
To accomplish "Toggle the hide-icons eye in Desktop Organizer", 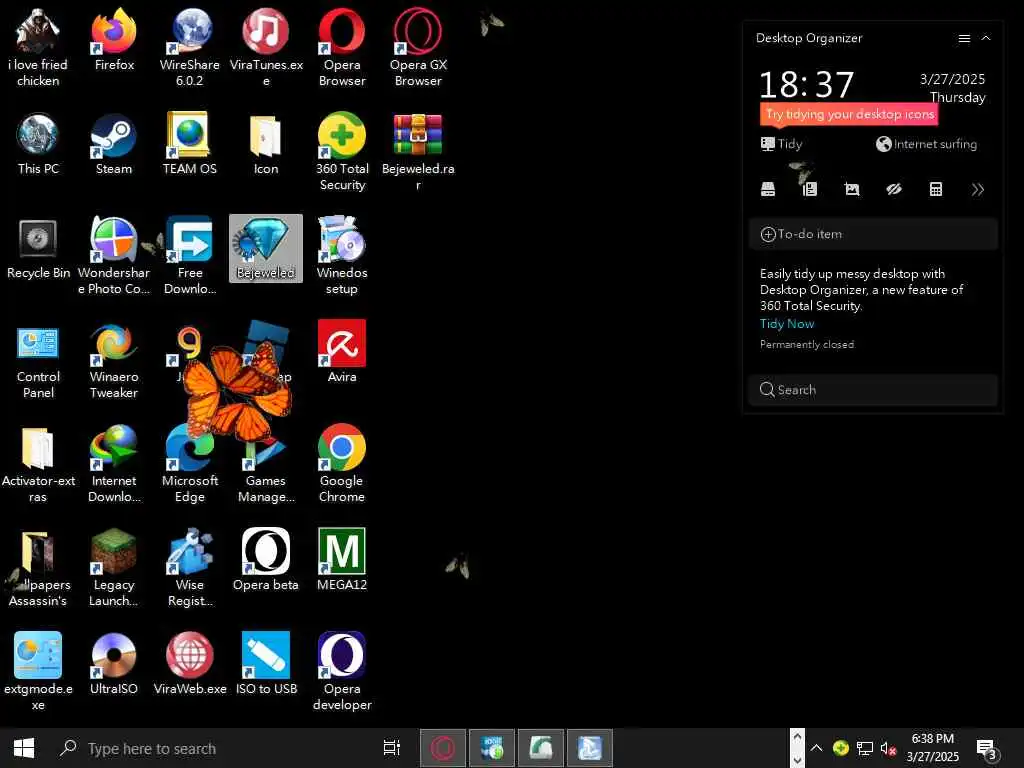I will pos(894,189).
